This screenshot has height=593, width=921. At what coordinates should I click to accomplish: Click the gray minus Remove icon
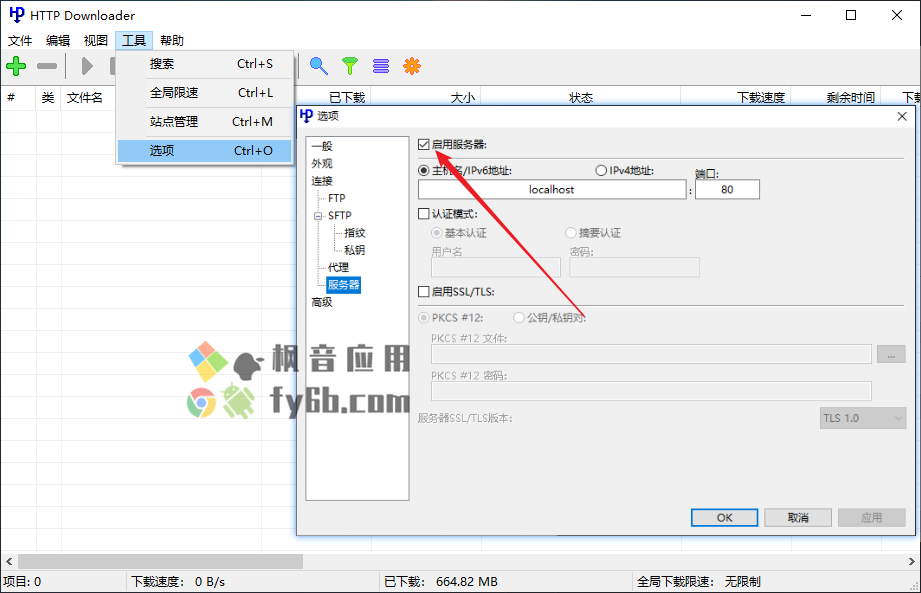coord(47,66)
